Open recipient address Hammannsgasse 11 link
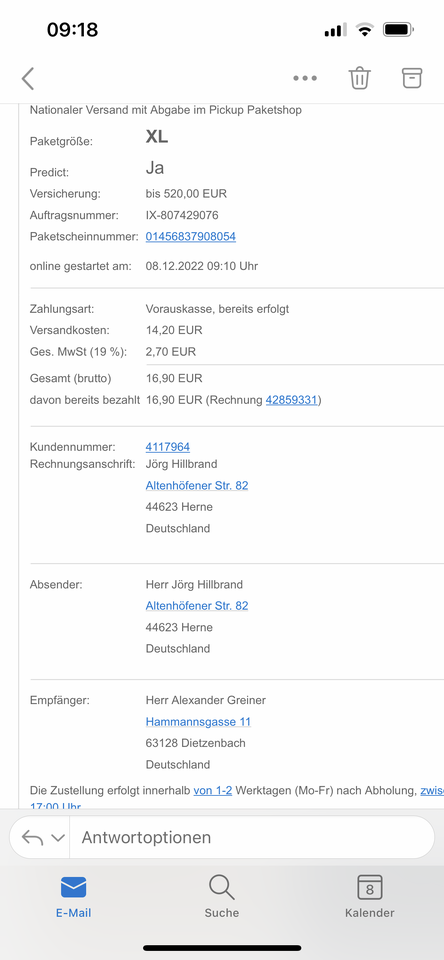444x960 pixels. pyautogui.click(x=198, y=722)
